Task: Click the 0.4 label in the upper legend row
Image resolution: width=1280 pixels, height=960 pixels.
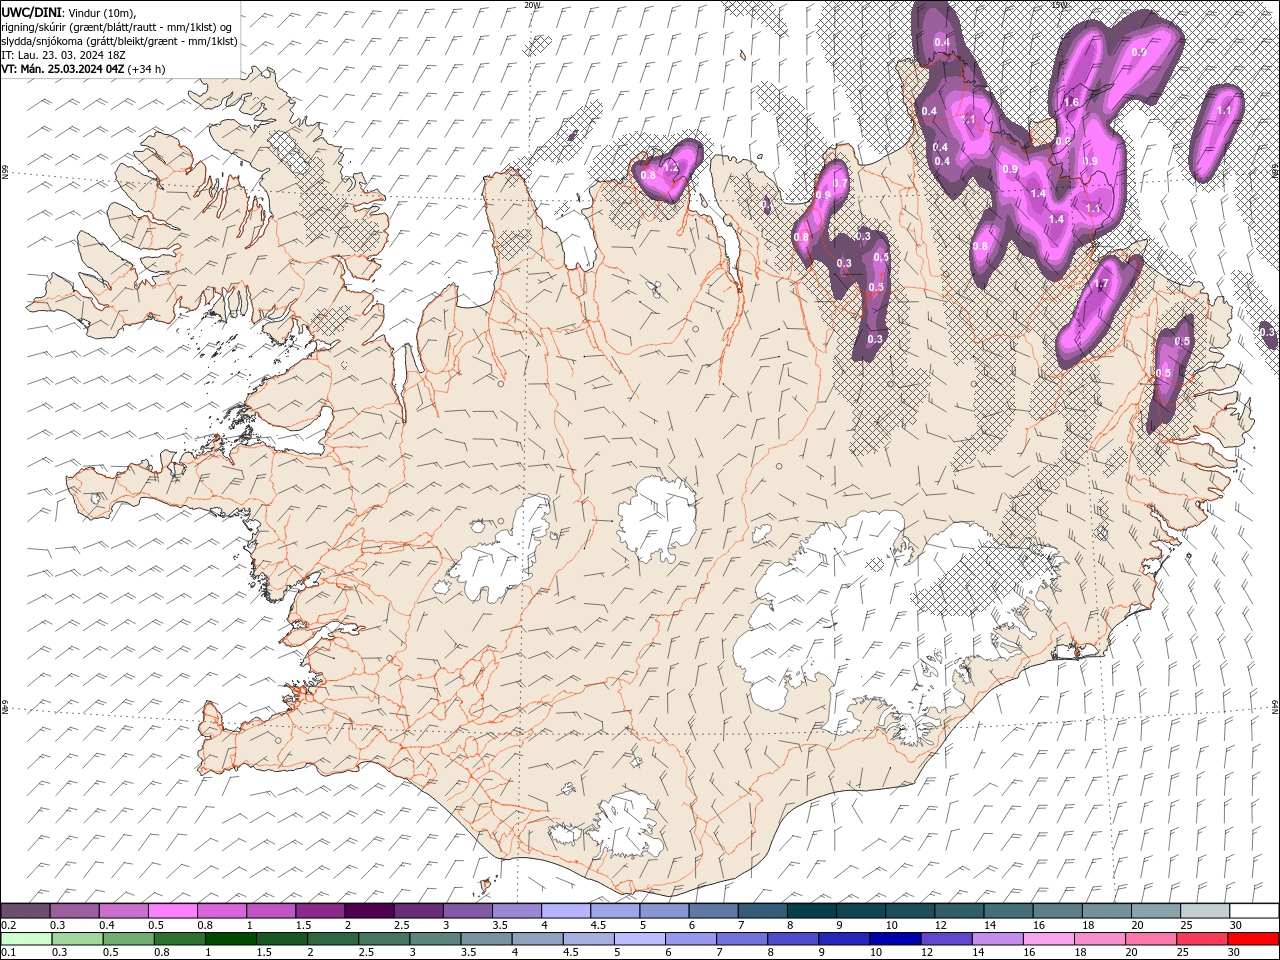Action: pos(107,925)
